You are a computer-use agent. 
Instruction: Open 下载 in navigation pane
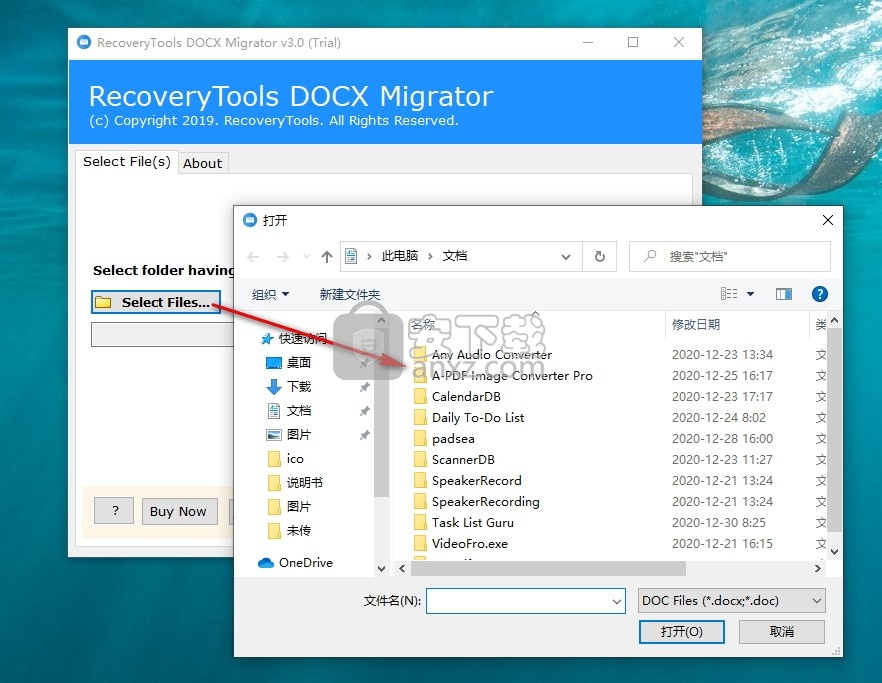point(299,387)
